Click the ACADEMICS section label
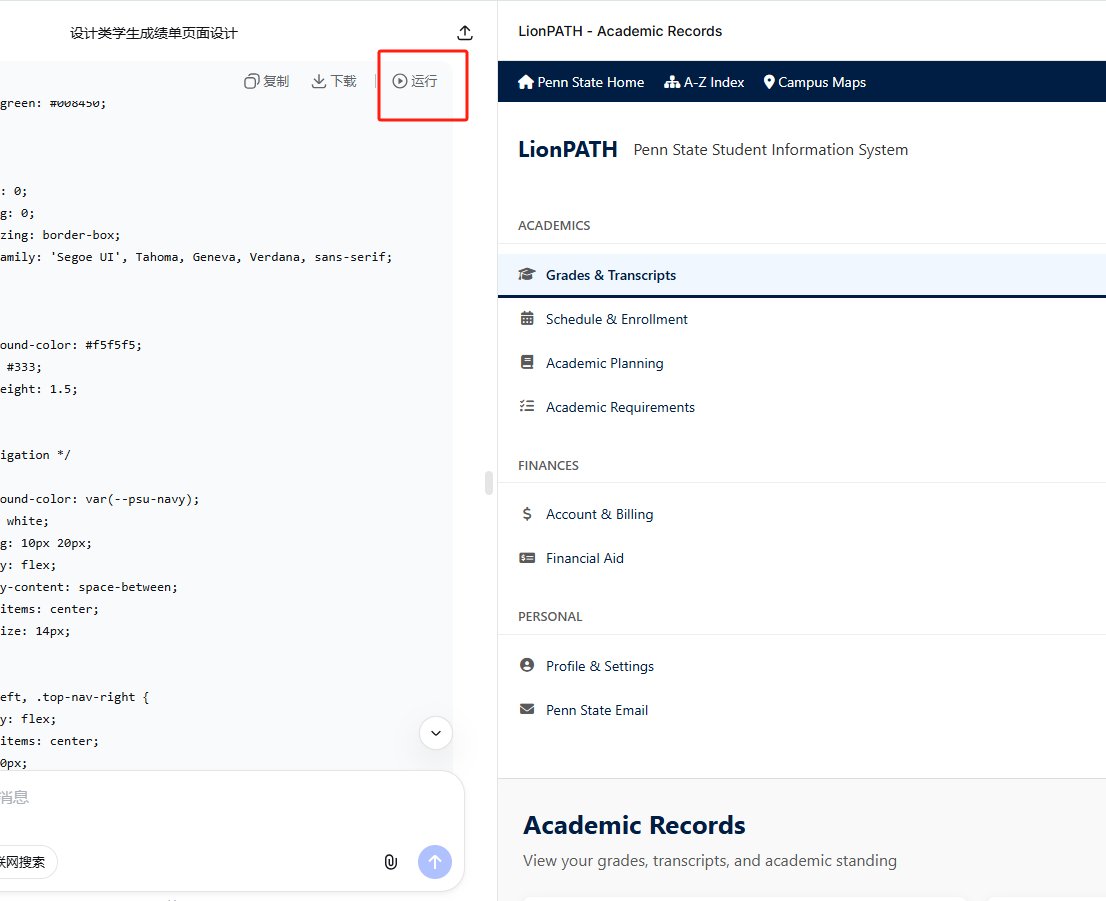 point(554,226)
